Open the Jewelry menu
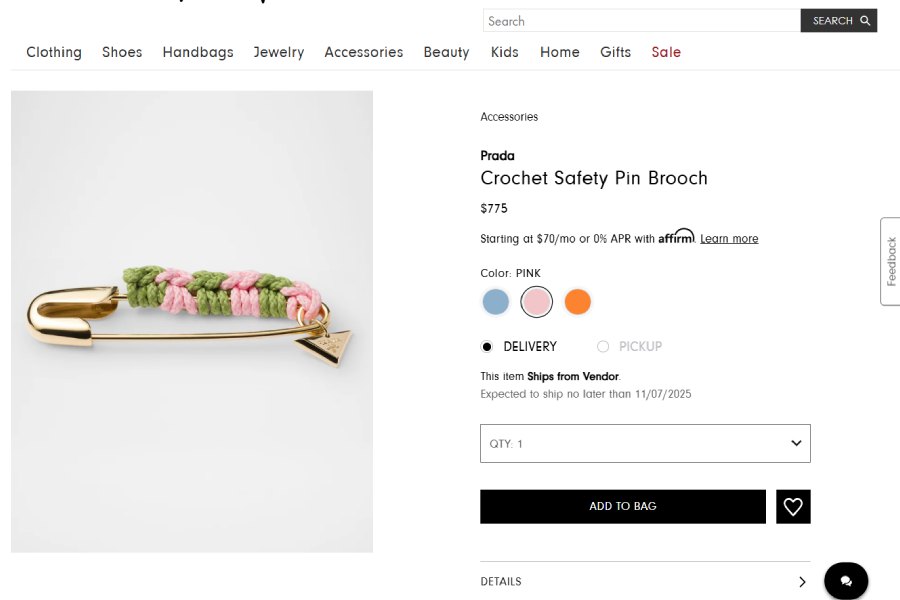900x600 pixels. [x=279, y=52]
